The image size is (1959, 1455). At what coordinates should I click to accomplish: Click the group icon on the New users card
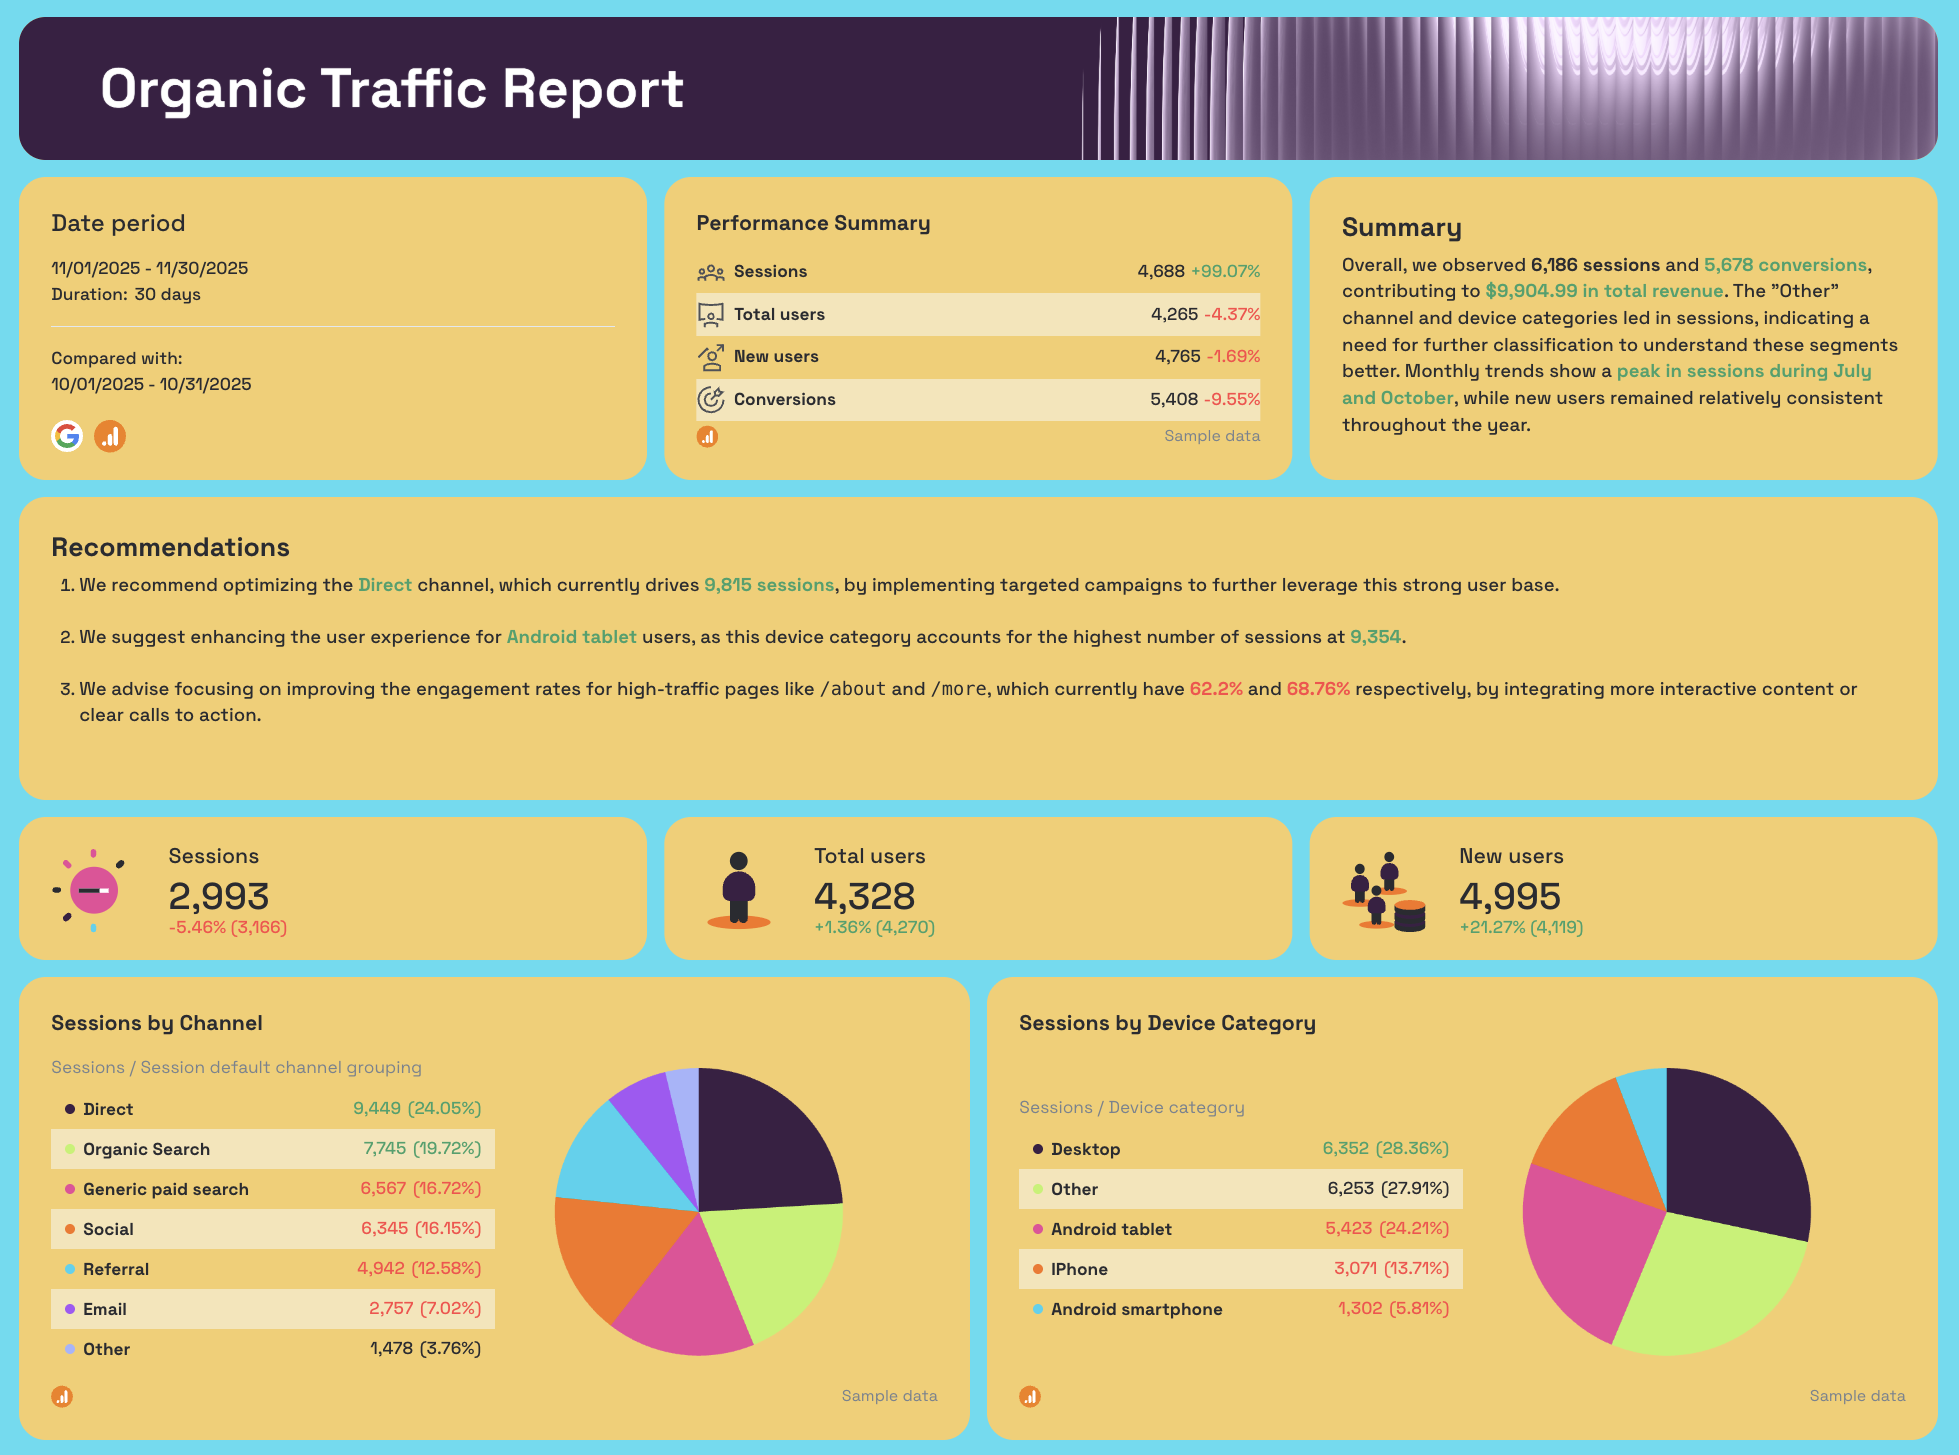pyautogui.click(x=1385, y=893)
